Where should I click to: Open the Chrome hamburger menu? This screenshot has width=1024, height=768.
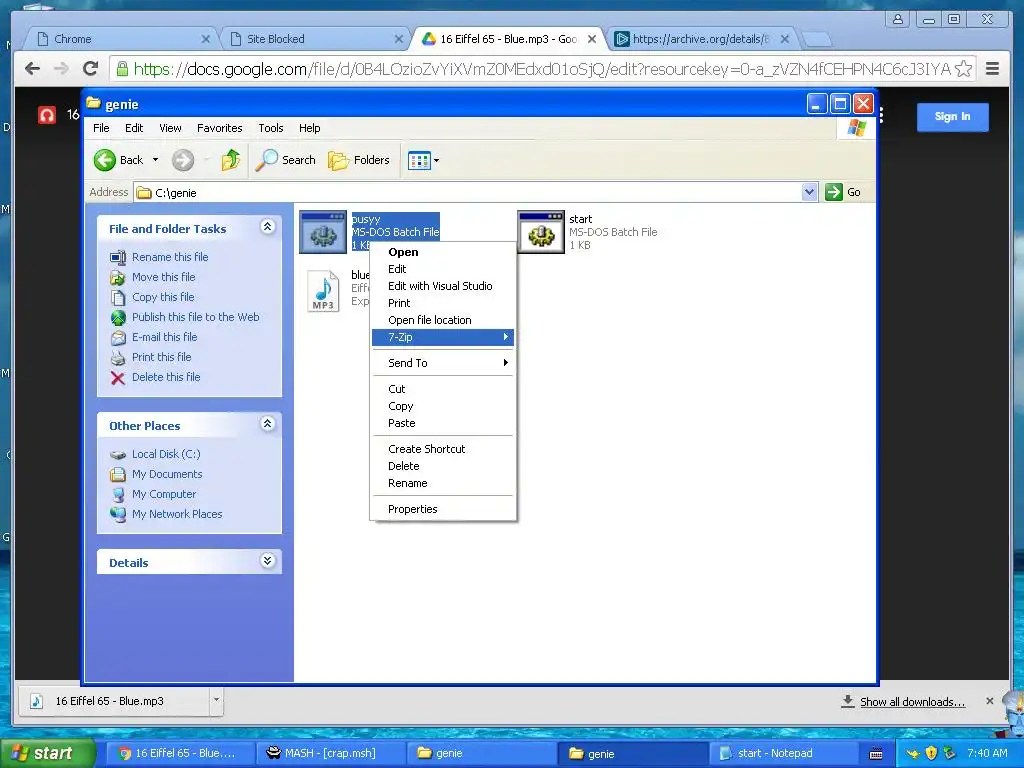click(x=992, y=68)
